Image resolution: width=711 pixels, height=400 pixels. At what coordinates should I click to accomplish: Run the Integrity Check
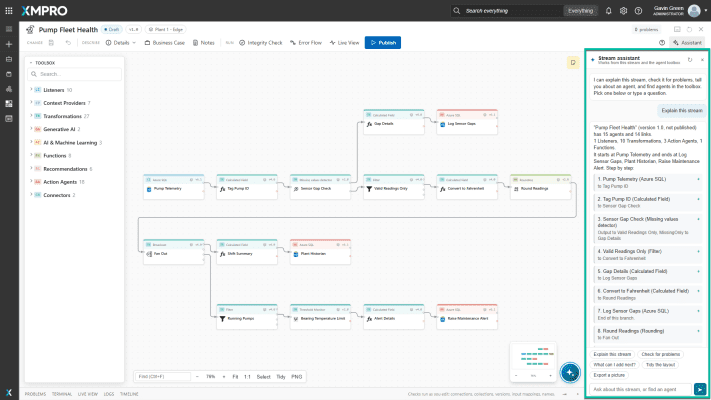261,43
